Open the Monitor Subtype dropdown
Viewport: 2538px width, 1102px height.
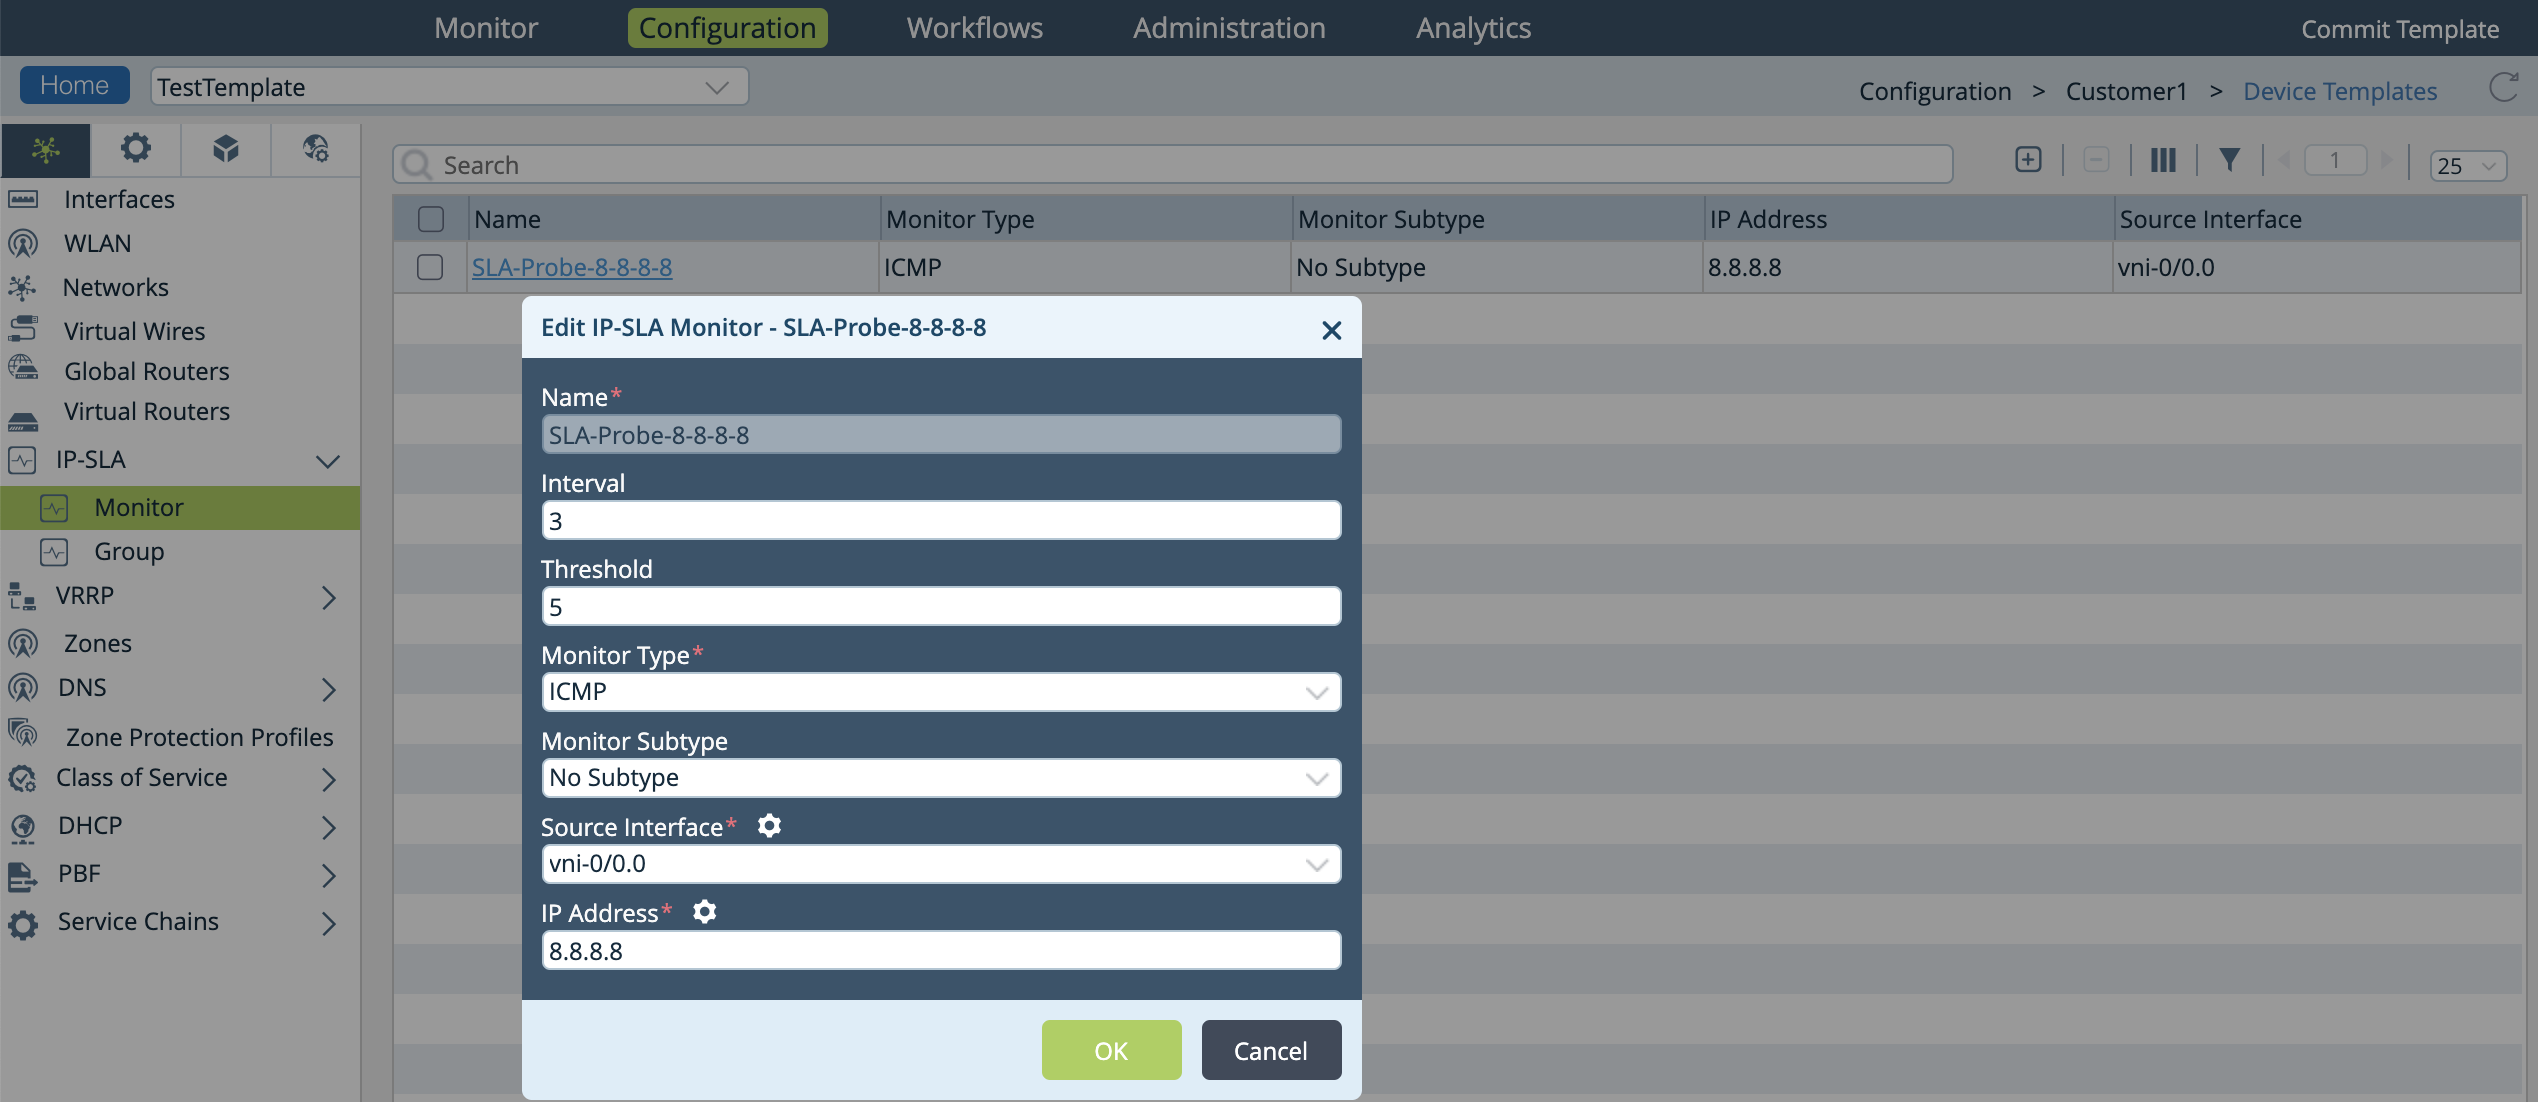tap(940, 778)
